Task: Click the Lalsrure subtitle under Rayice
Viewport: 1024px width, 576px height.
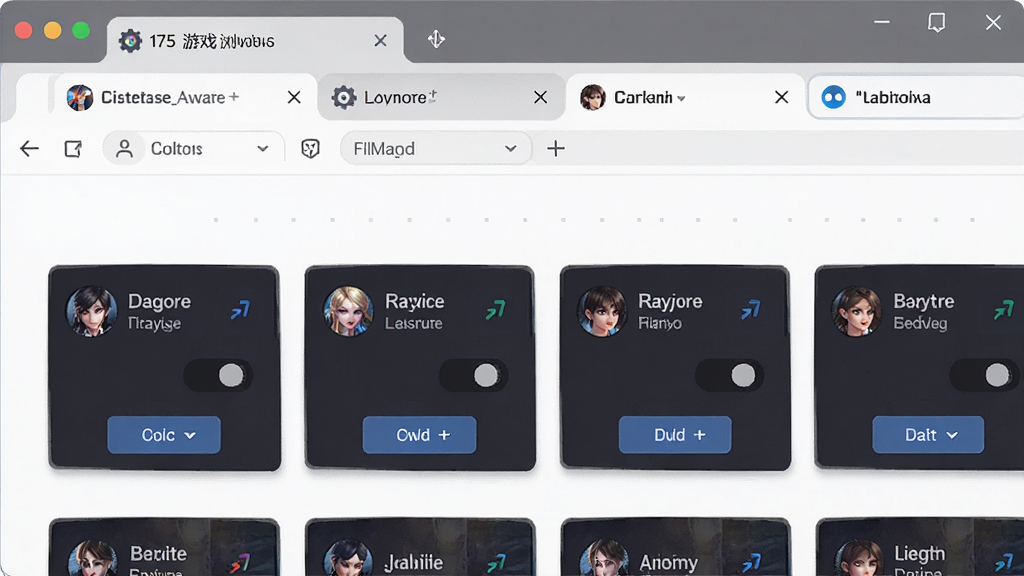Action: 413,323
